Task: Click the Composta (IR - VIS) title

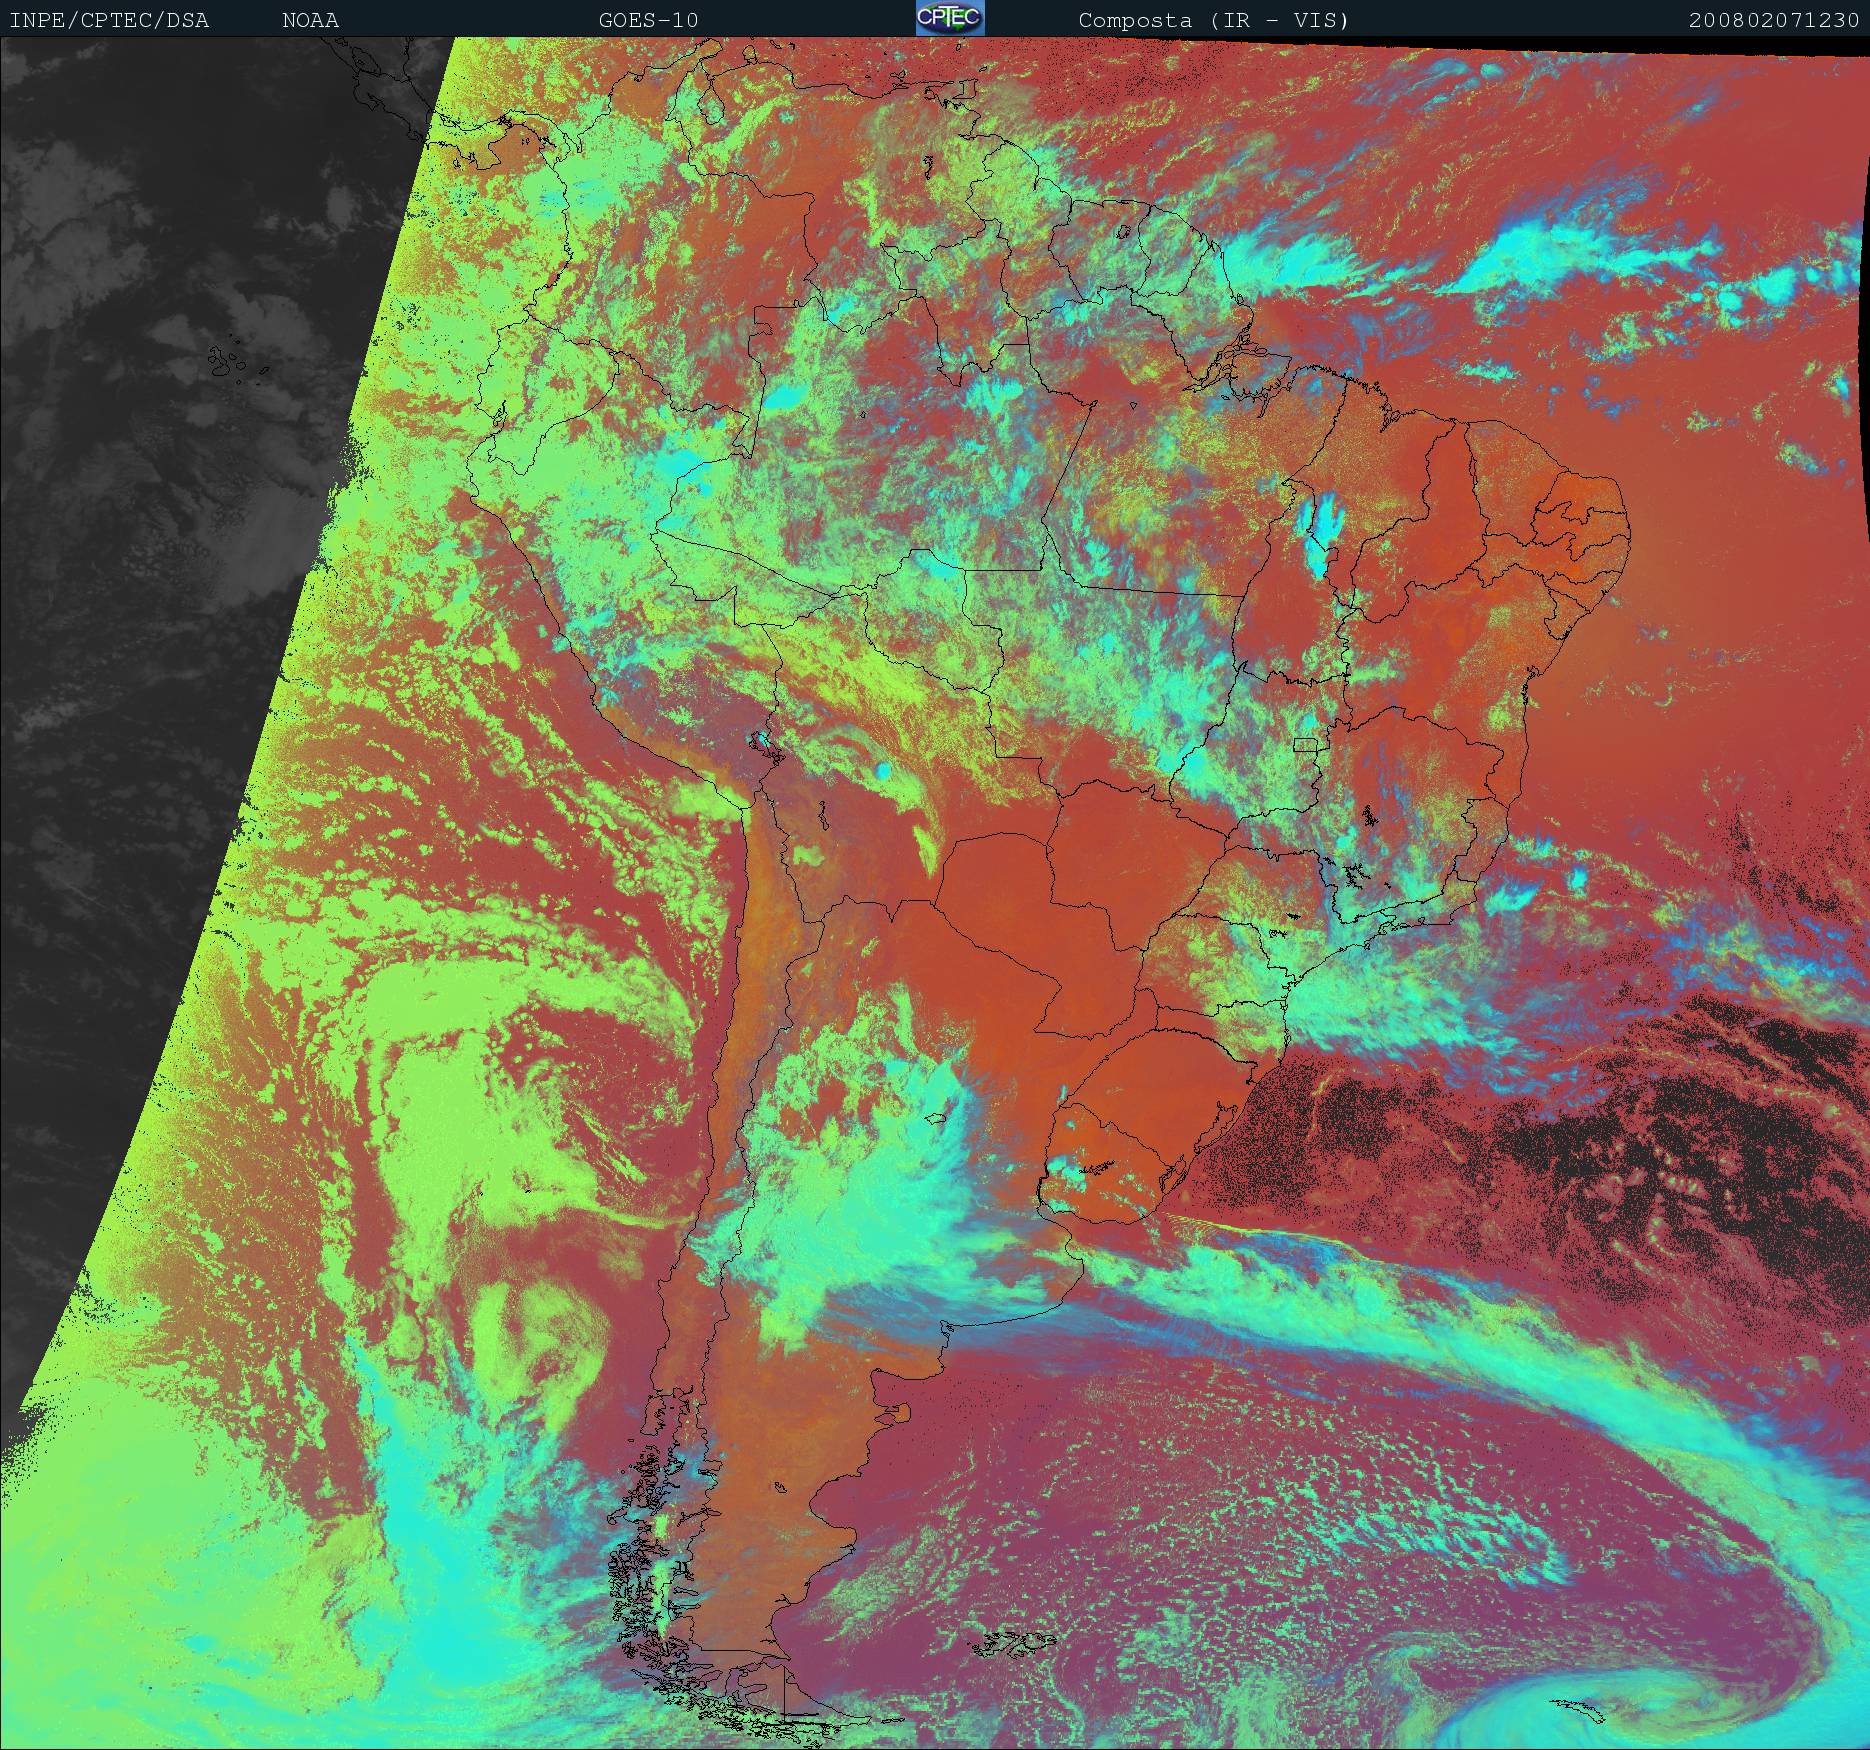Action: pos(1213,20)
